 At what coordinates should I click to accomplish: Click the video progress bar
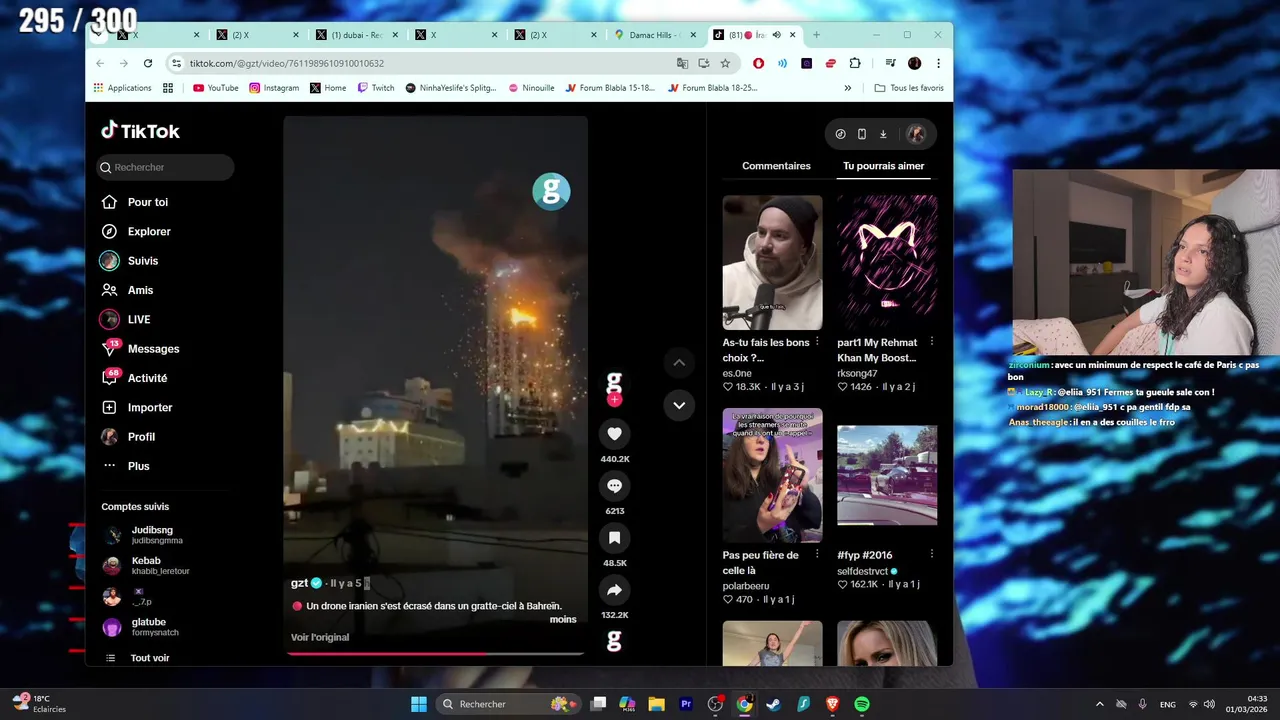tap(435, 653)
